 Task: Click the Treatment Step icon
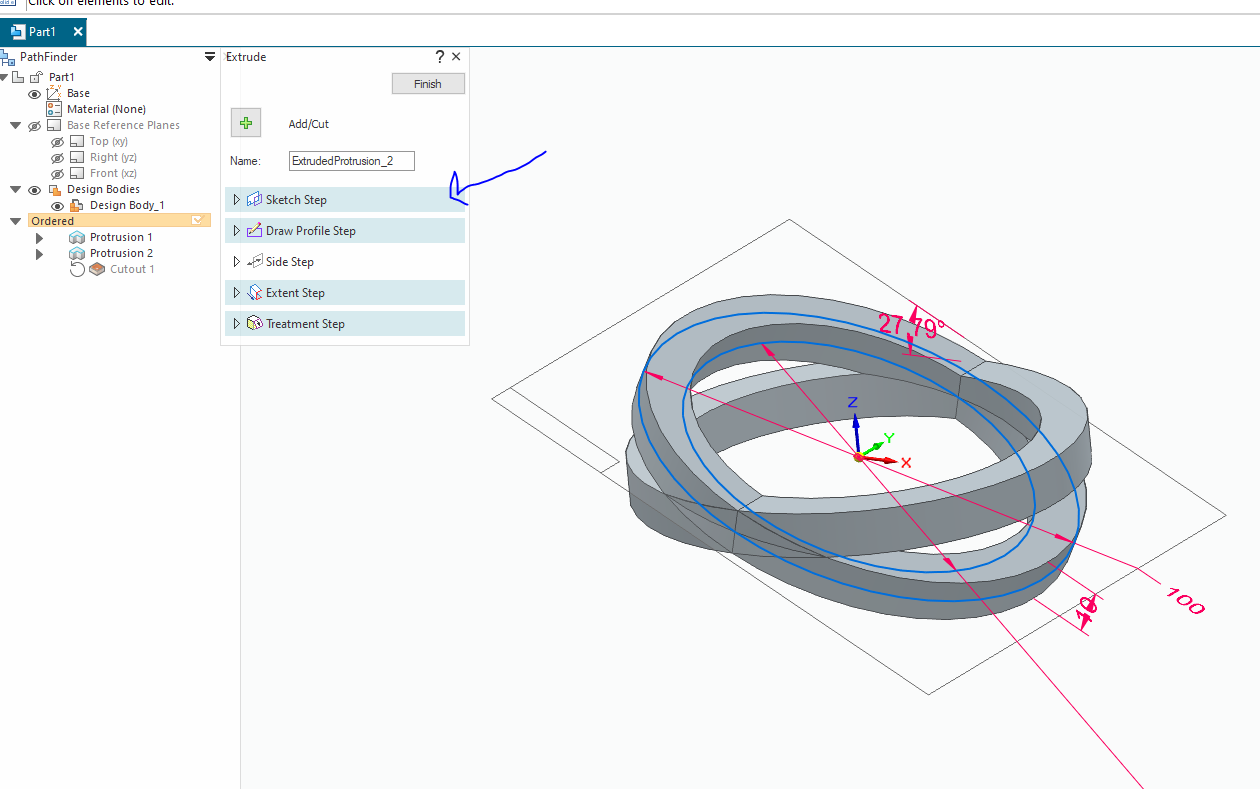254,324
